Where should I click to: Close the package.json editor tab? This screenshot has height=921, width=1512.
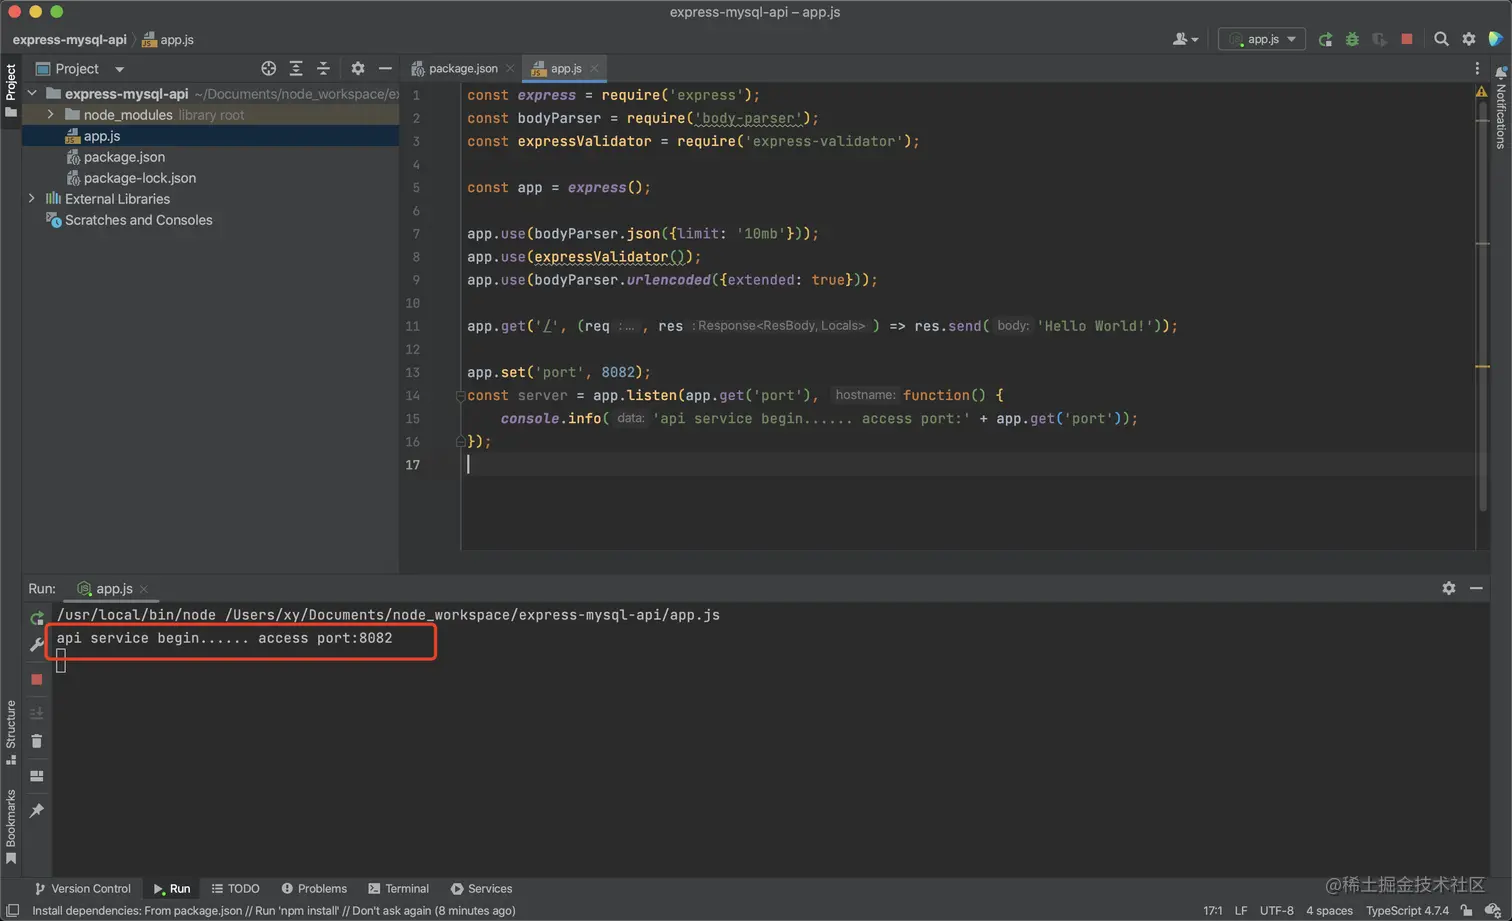(x=510, y=68)
